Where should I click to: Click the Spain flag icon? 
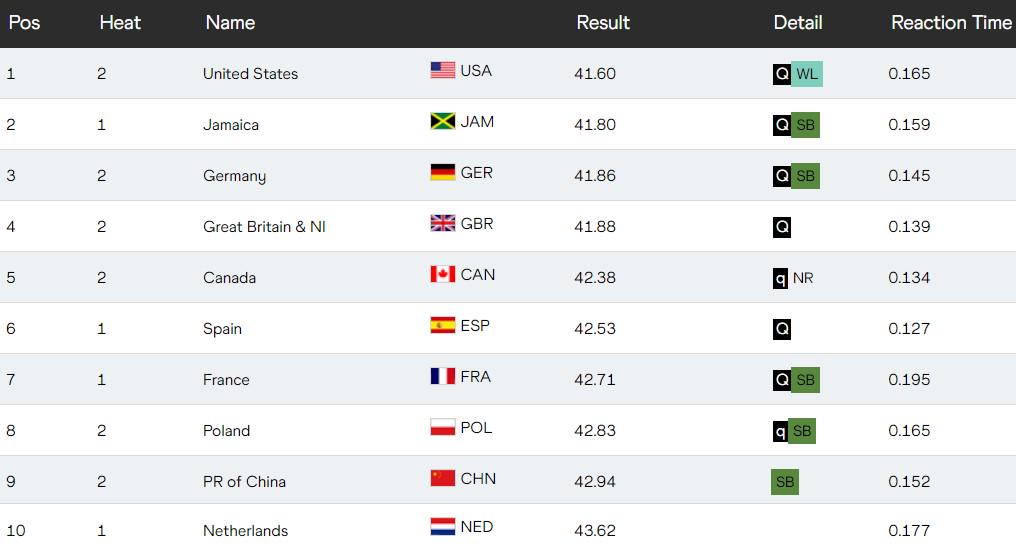[x=443, y=325]
